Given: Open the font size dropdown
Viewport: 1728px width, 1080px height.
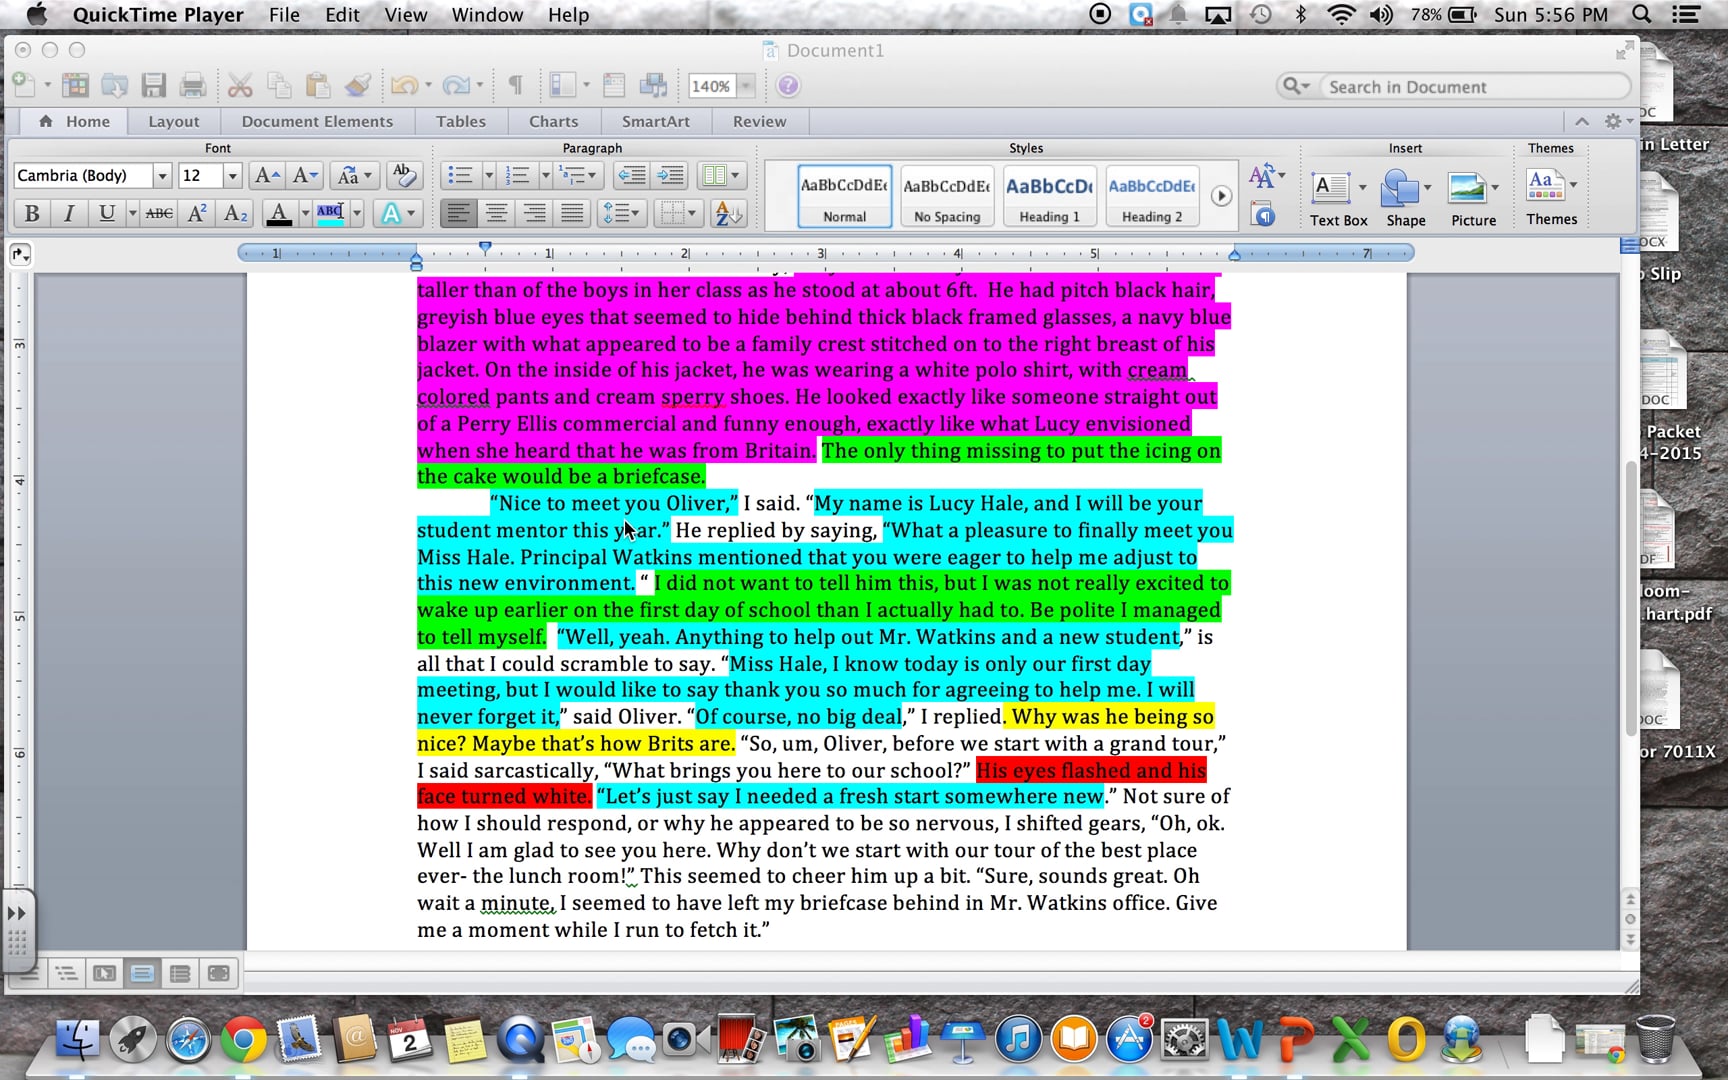Looking at the screenshot, I should pos(232,176).
